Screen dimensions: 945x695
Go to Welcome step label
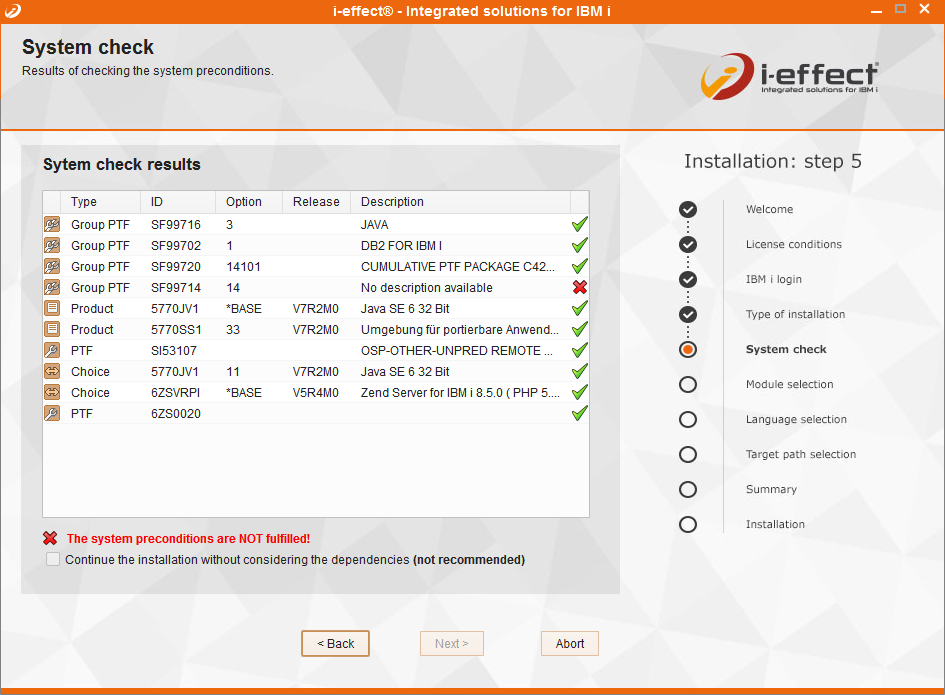(x=769, y=210)
